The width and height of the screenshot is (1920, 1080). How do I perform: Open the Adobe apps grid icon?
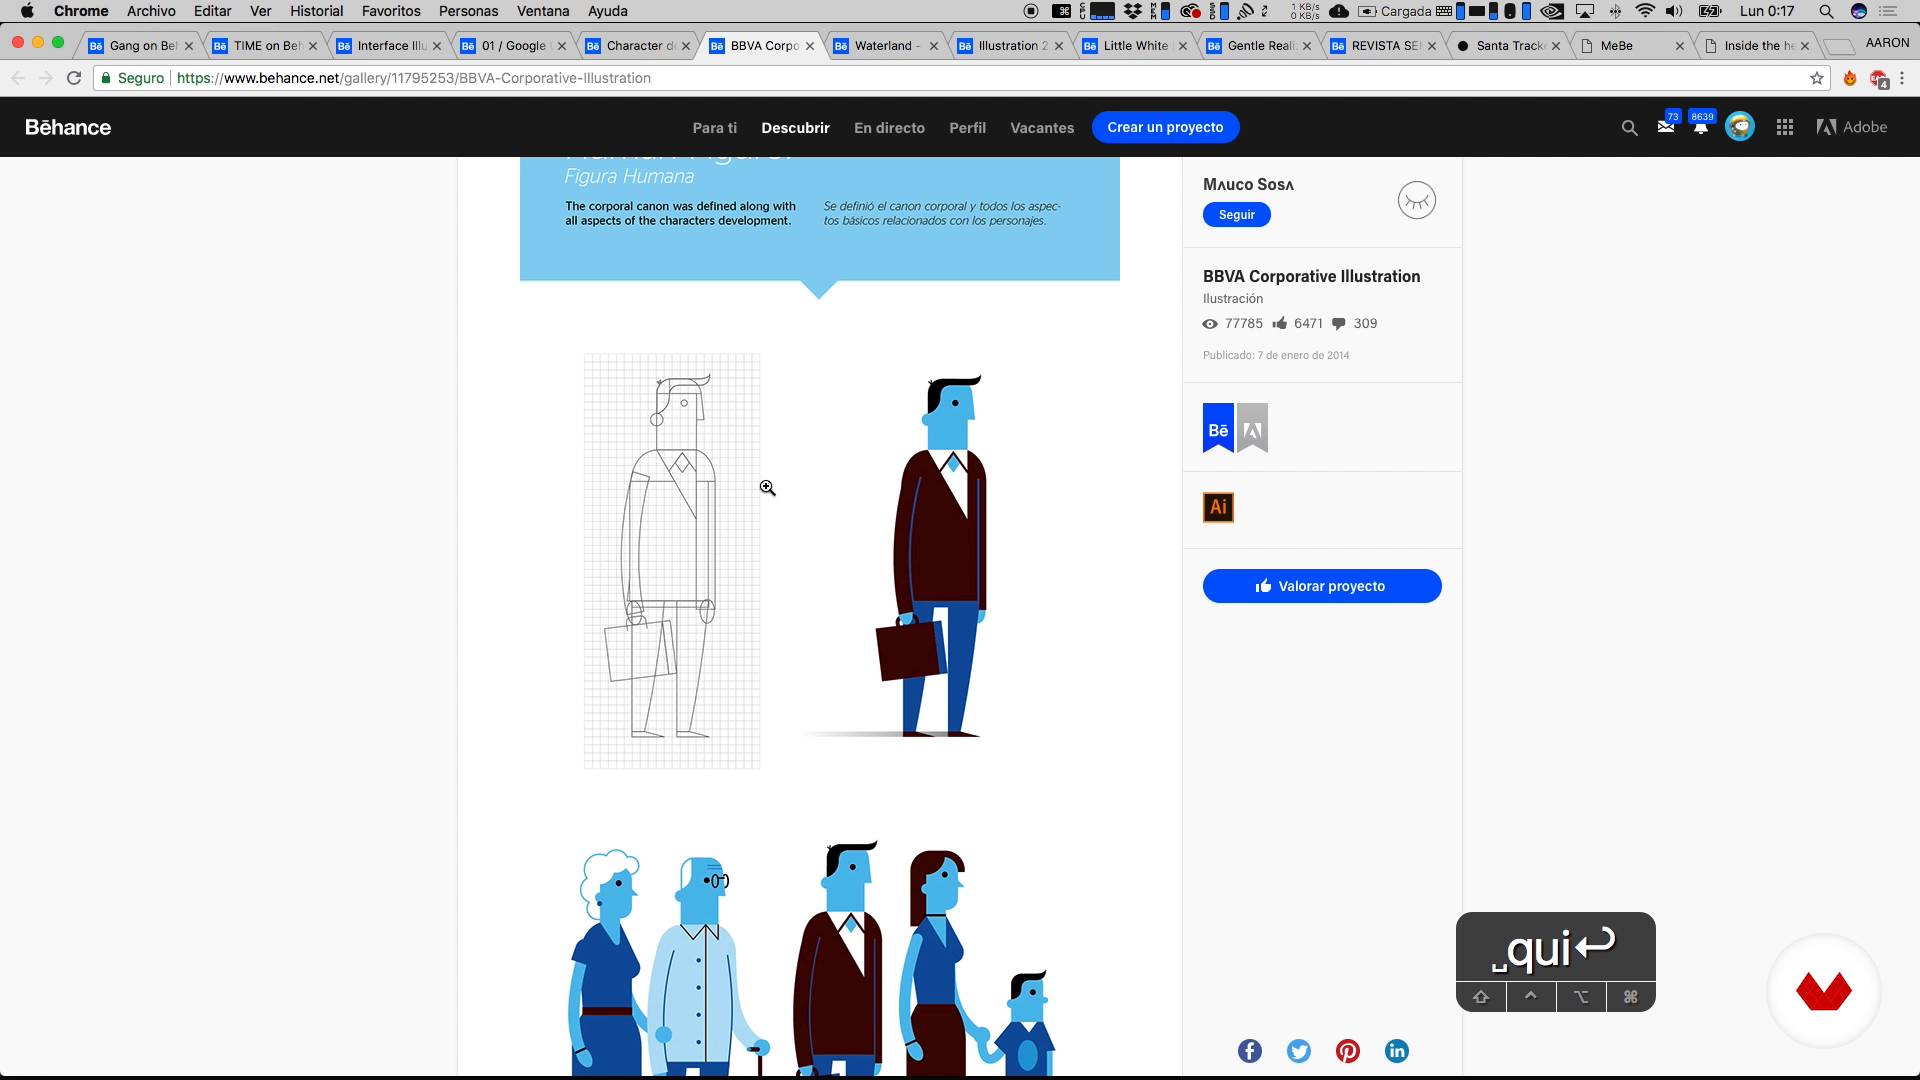click(x=1785, y=127)
